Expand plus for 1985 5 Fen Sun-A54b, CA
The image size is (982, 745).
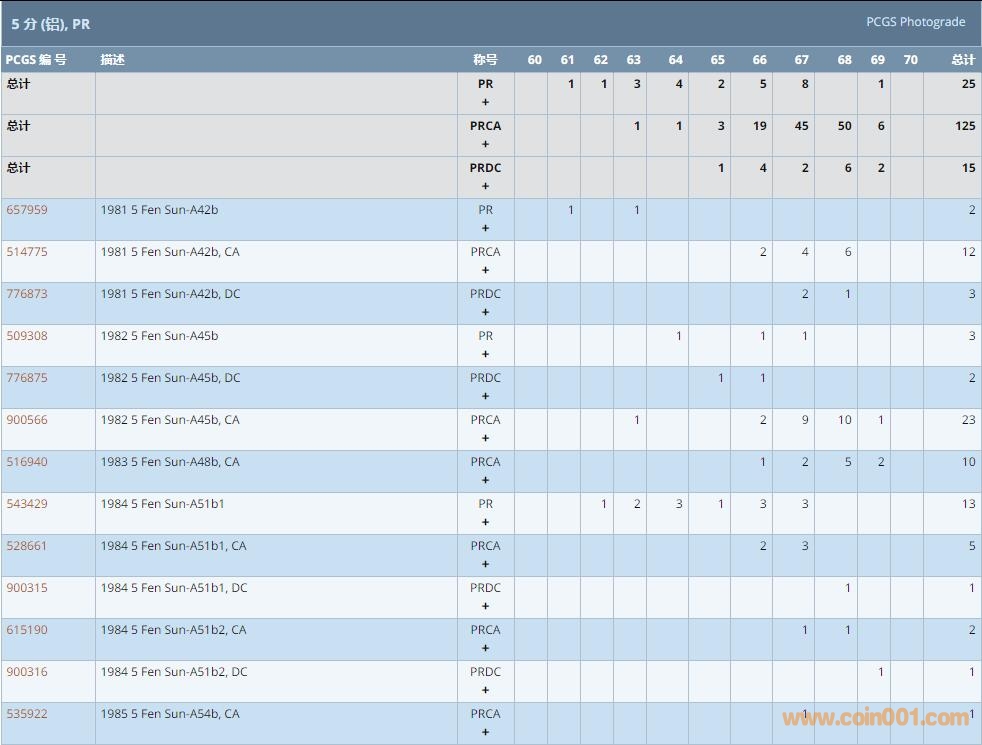[x=486, y=732]
